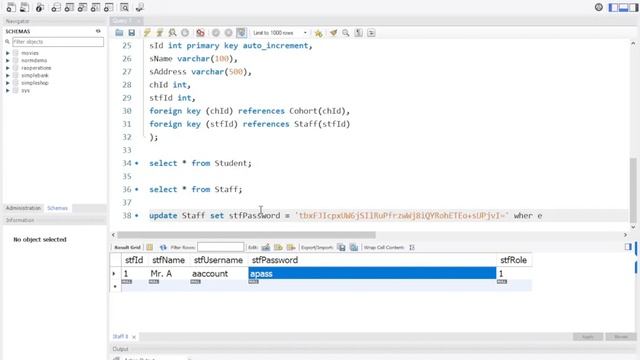640x360 pixels.
Task: Toggle continue-on-error red icon in editor toolbar
Action: [x=200, y=33]
